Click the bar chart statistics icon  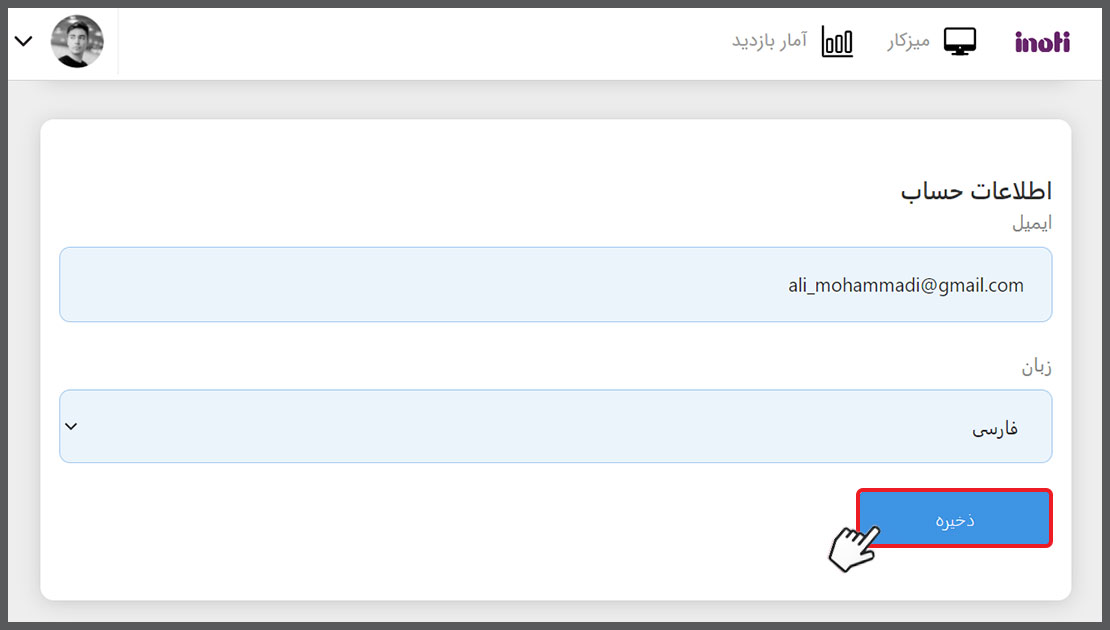coord(837,42)
